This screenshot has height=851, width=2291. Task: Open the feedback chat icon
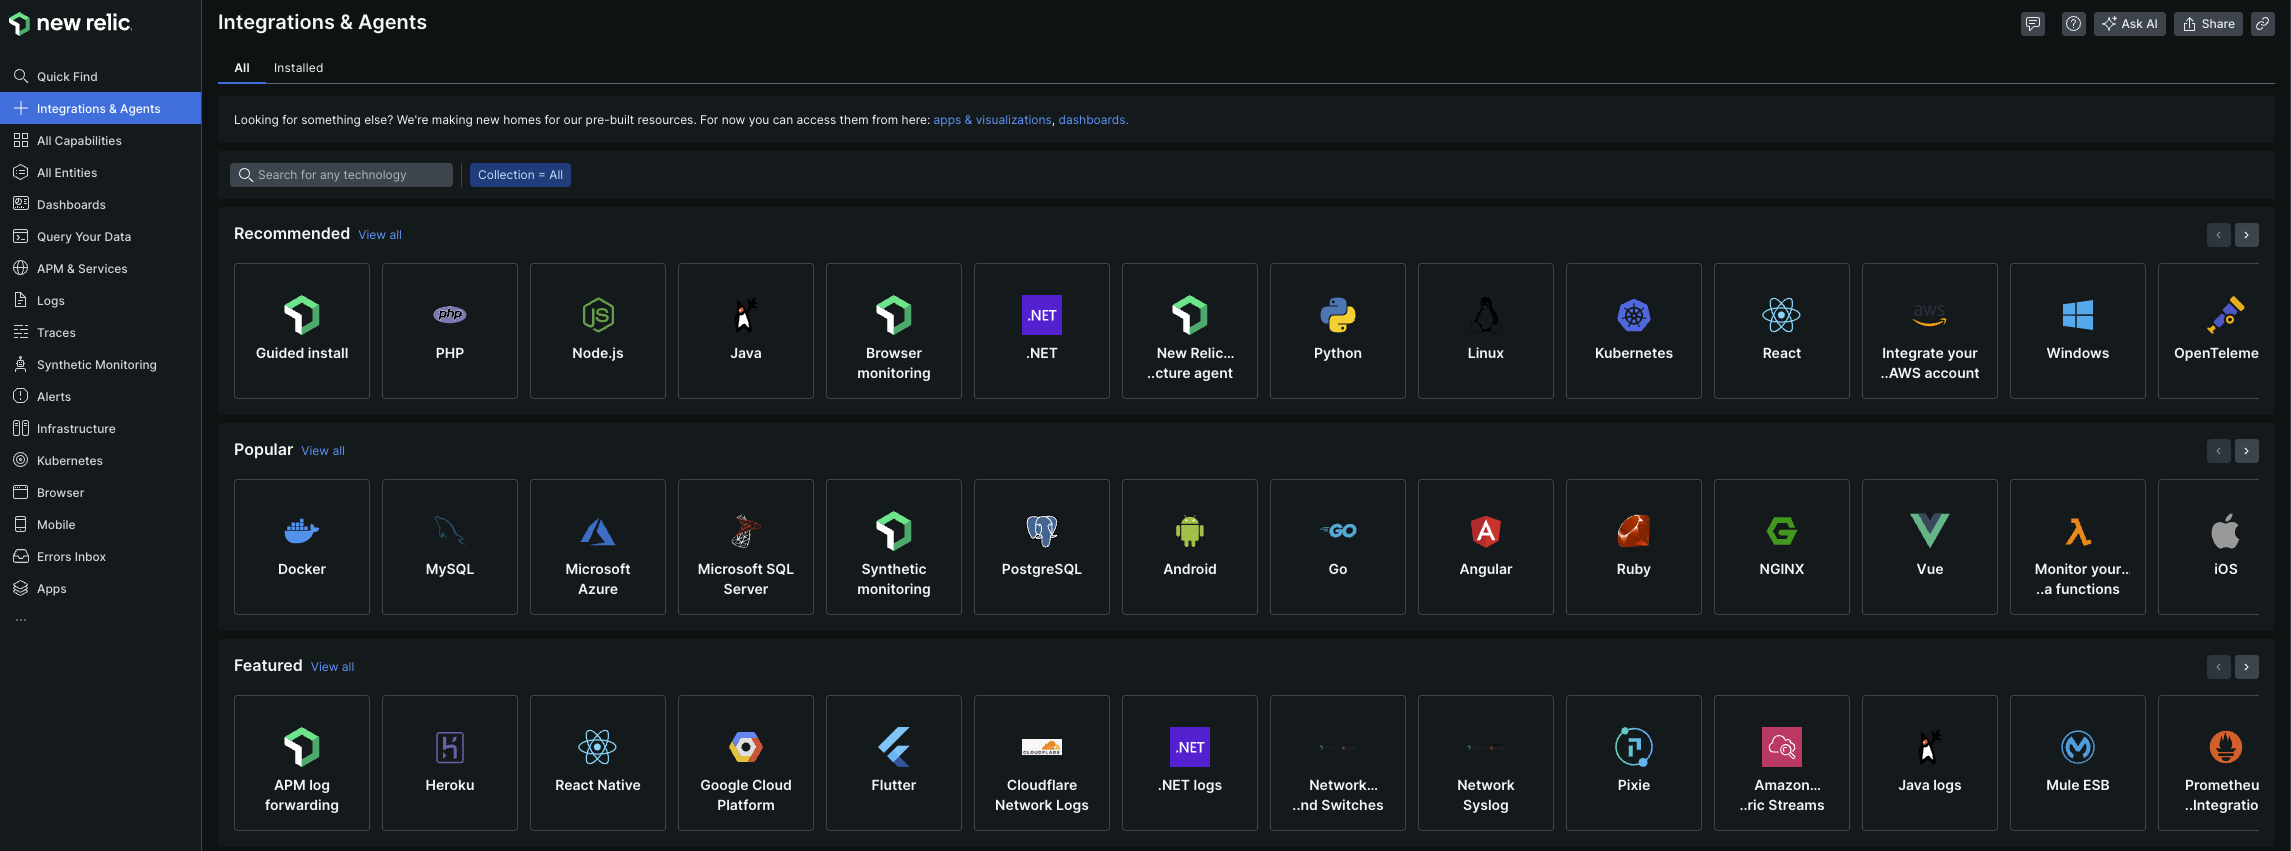tap(2032, 24)
